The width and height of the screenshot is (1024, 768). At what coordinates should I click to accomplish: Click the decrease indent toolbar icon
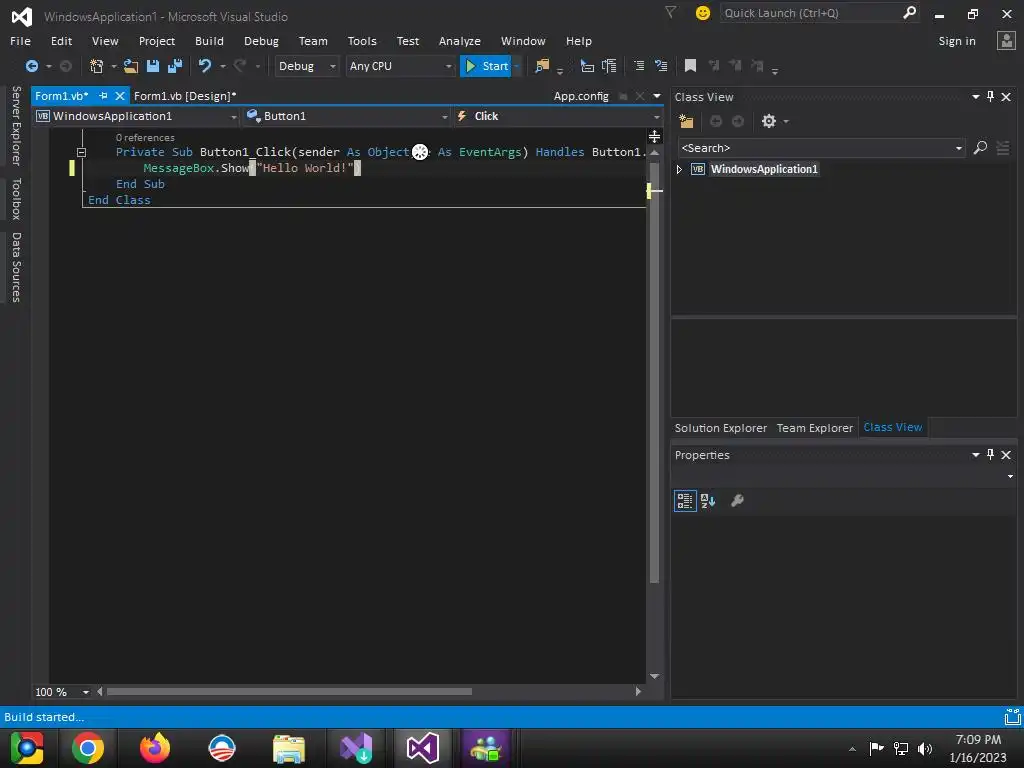click(587, 66)
